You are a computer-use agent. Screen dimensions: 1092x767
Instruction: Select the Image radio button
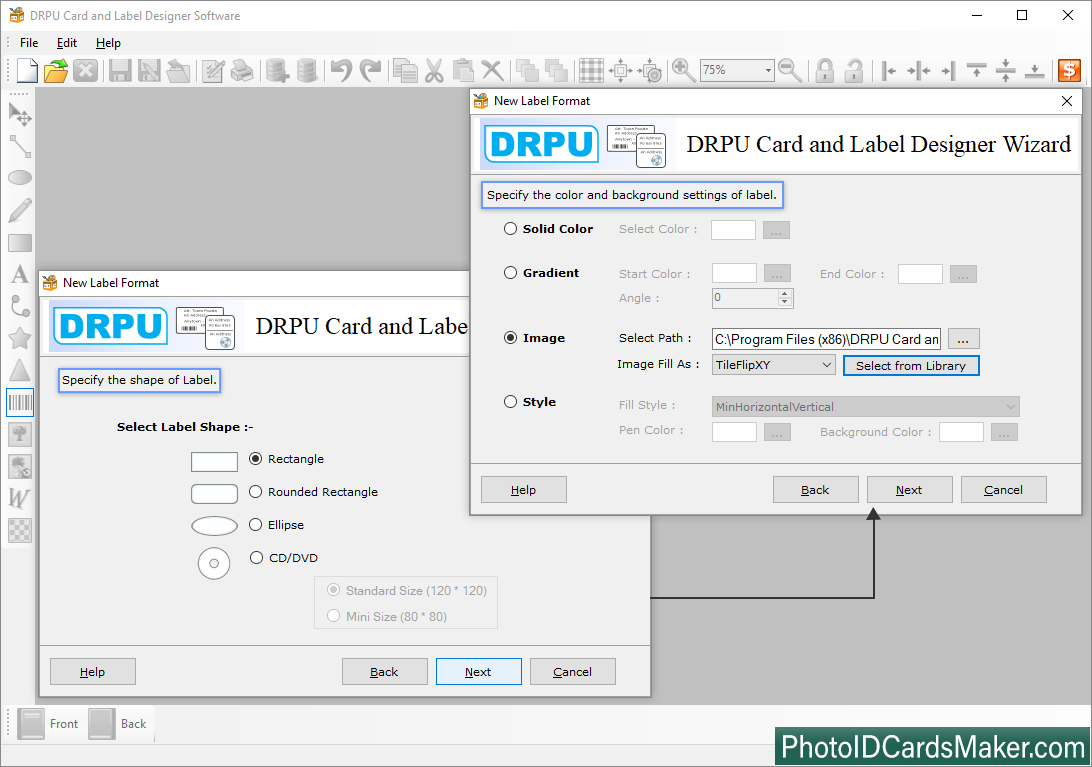pyautogui.click(x=510, y=337)
